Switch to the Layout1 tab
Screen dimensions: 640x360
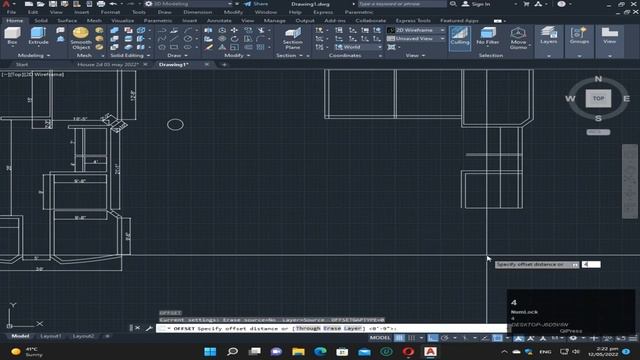pyautogui.click(x=51, y=336)
